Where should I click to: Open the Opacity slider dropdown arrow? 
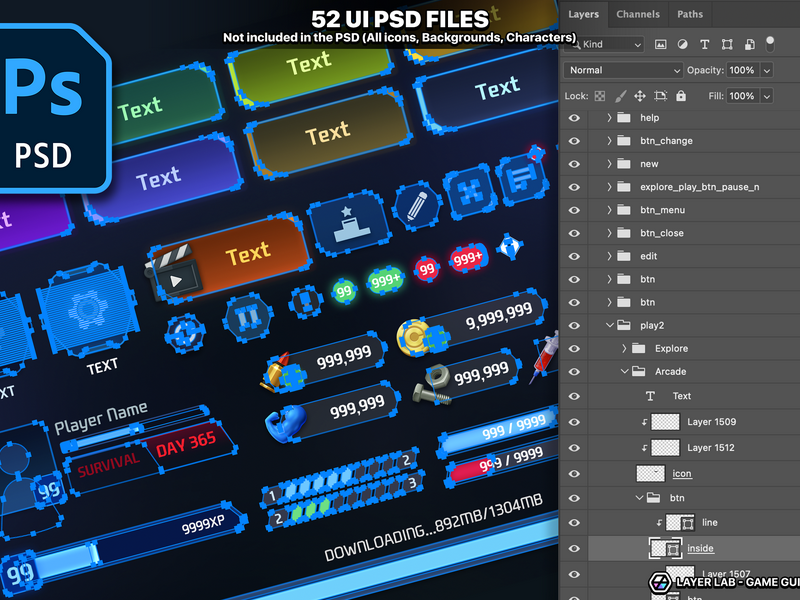point(767,70)
